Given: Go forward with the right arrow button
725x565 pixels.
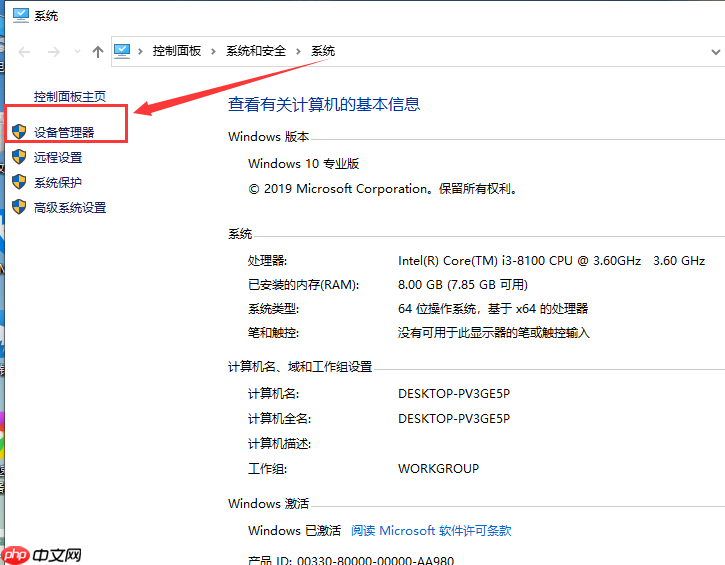Looking at the screenshot, I should (54, 52).
